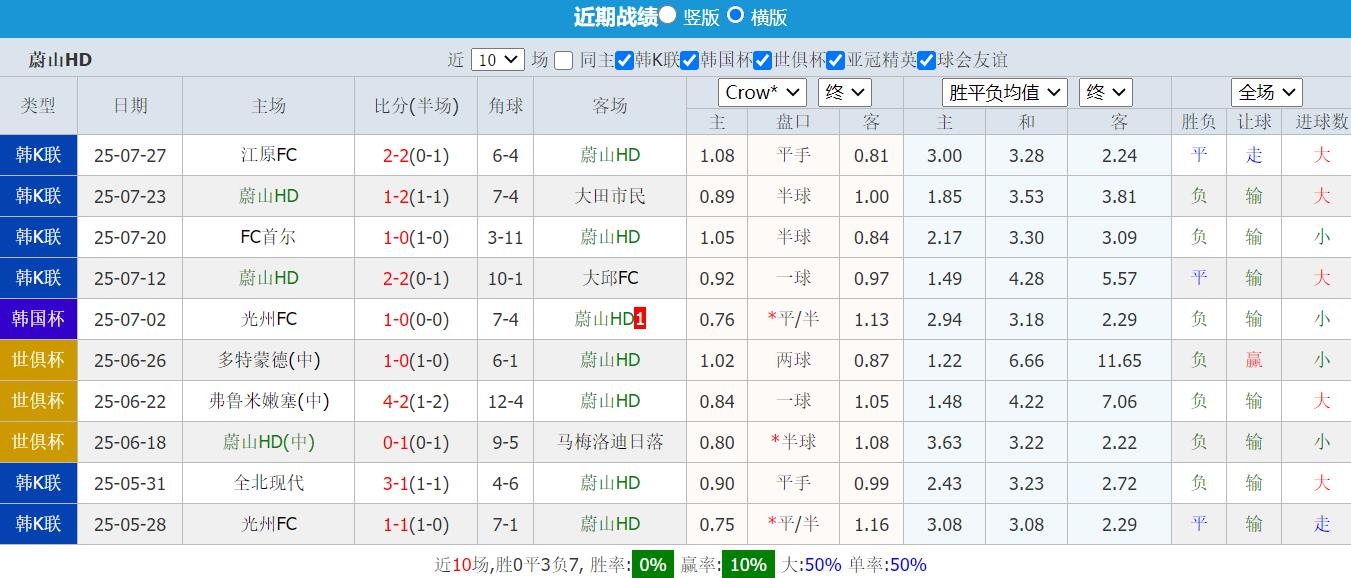Uncheck the 世俱杯 checkbox
This screenshot has height=578, width=1351.
762,60
